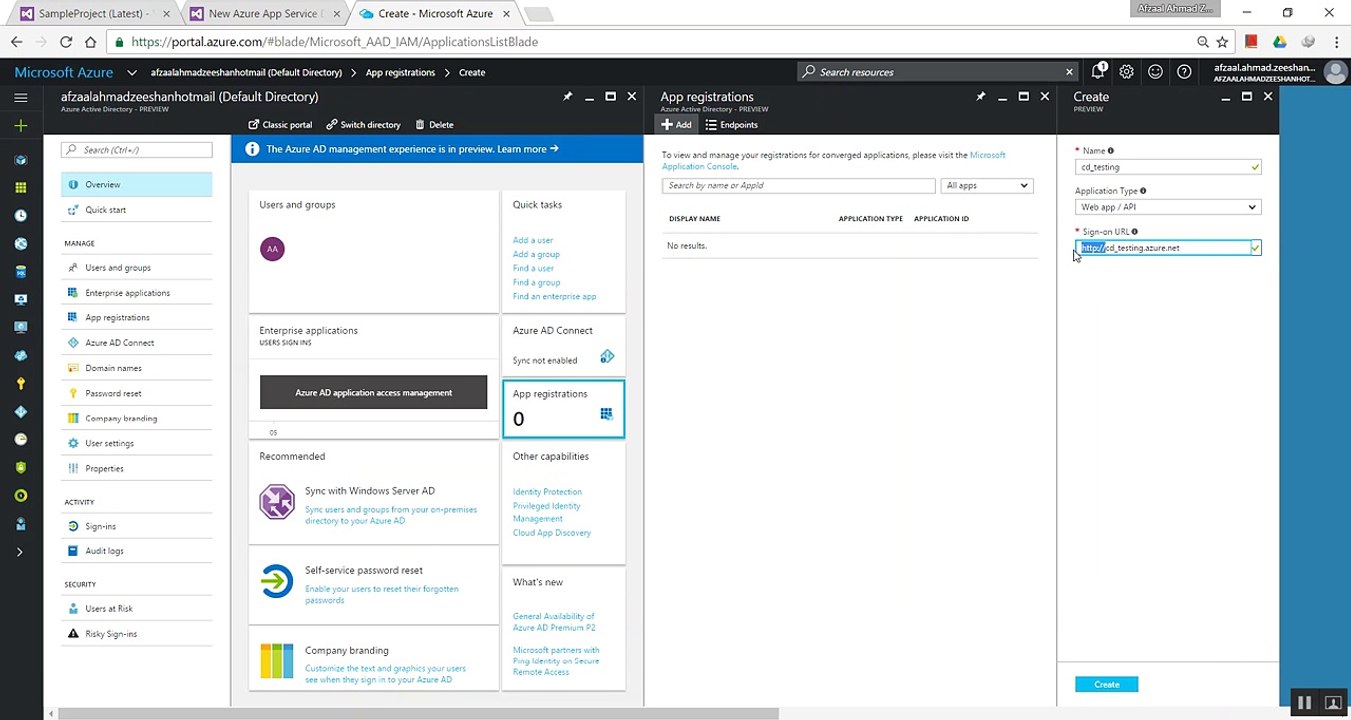Open the notifications bell icon
1351x720 pixels.
coord(1098,72)
